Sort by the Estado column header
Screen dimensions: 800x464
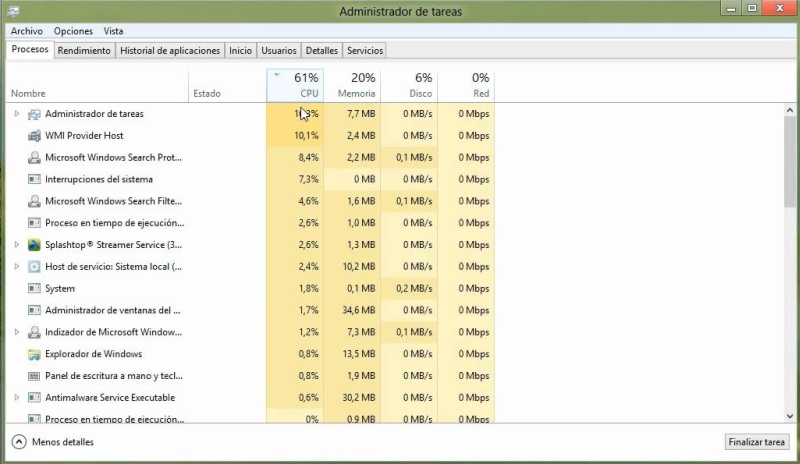[x=228, y=86]
